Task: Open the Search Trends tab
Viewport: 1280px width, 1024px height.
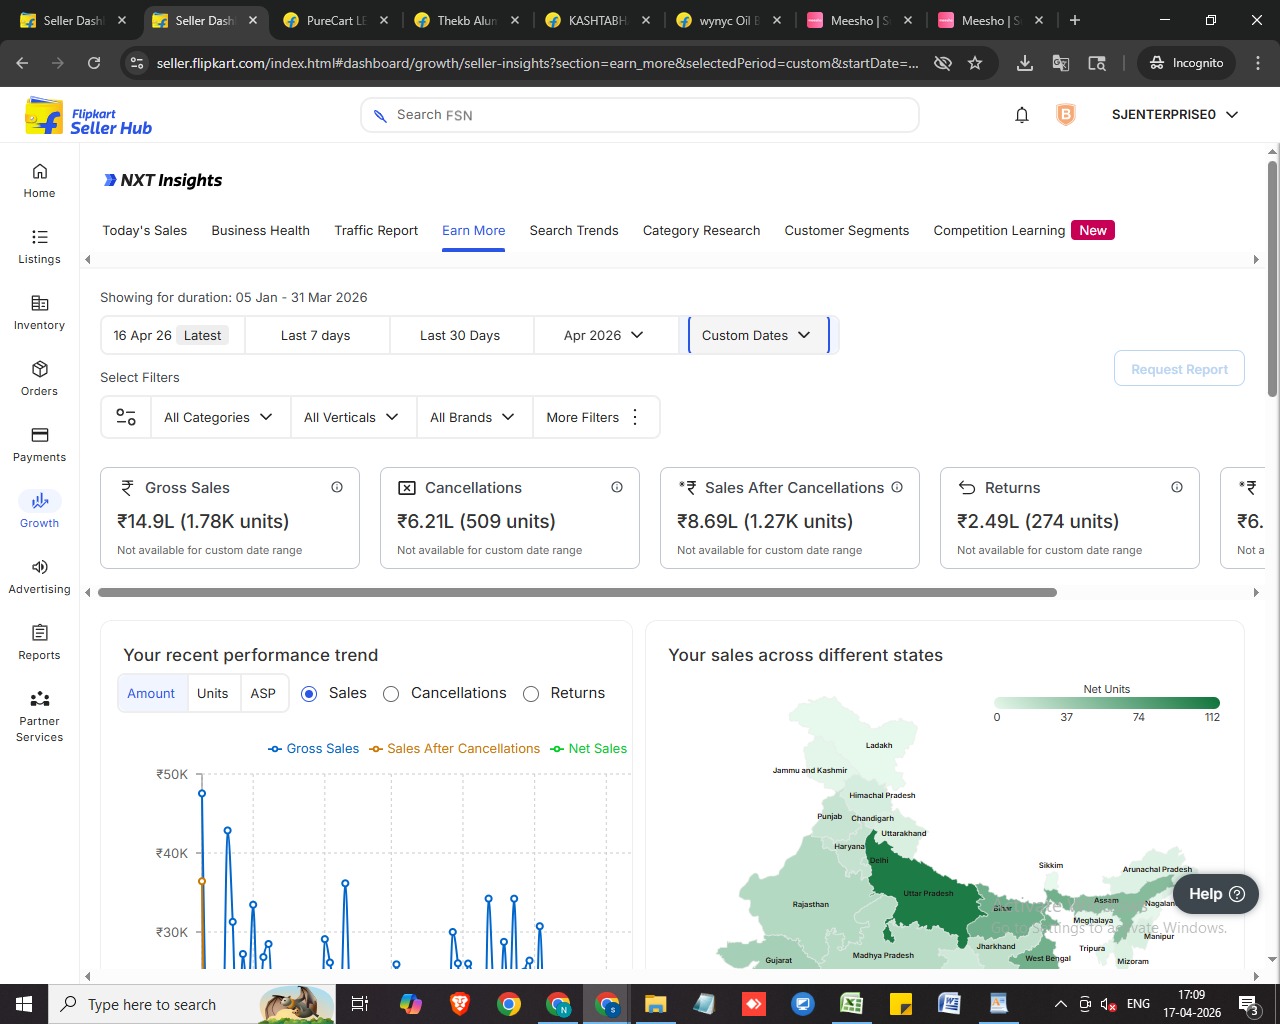Action: 574,230
